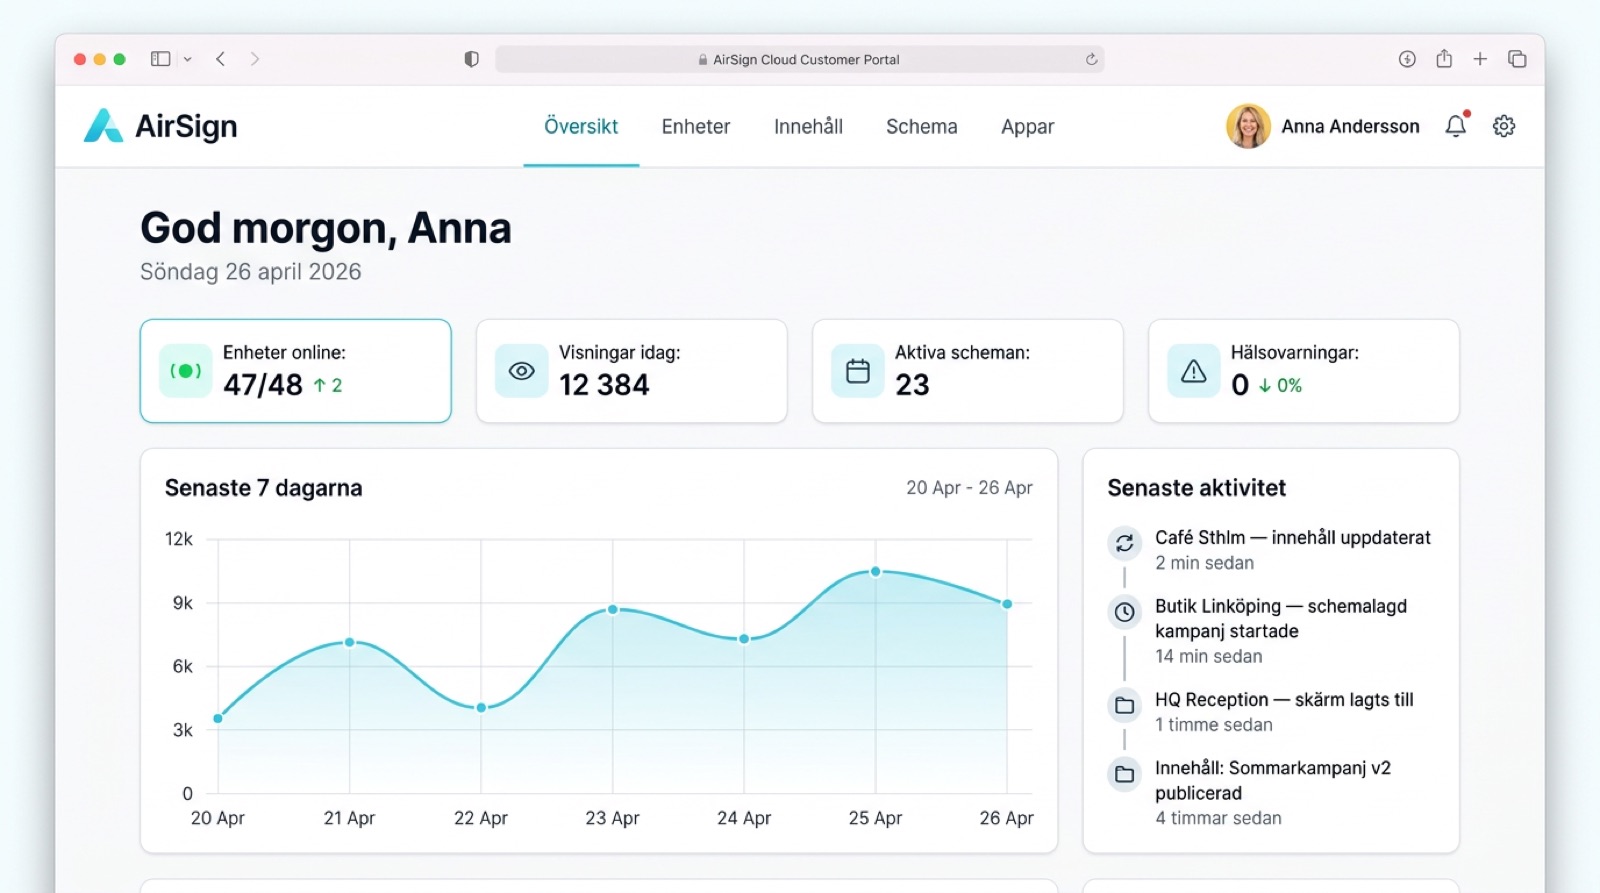
Task: Click the 25 Apr chart data point
Action: [x=876, y=572]
